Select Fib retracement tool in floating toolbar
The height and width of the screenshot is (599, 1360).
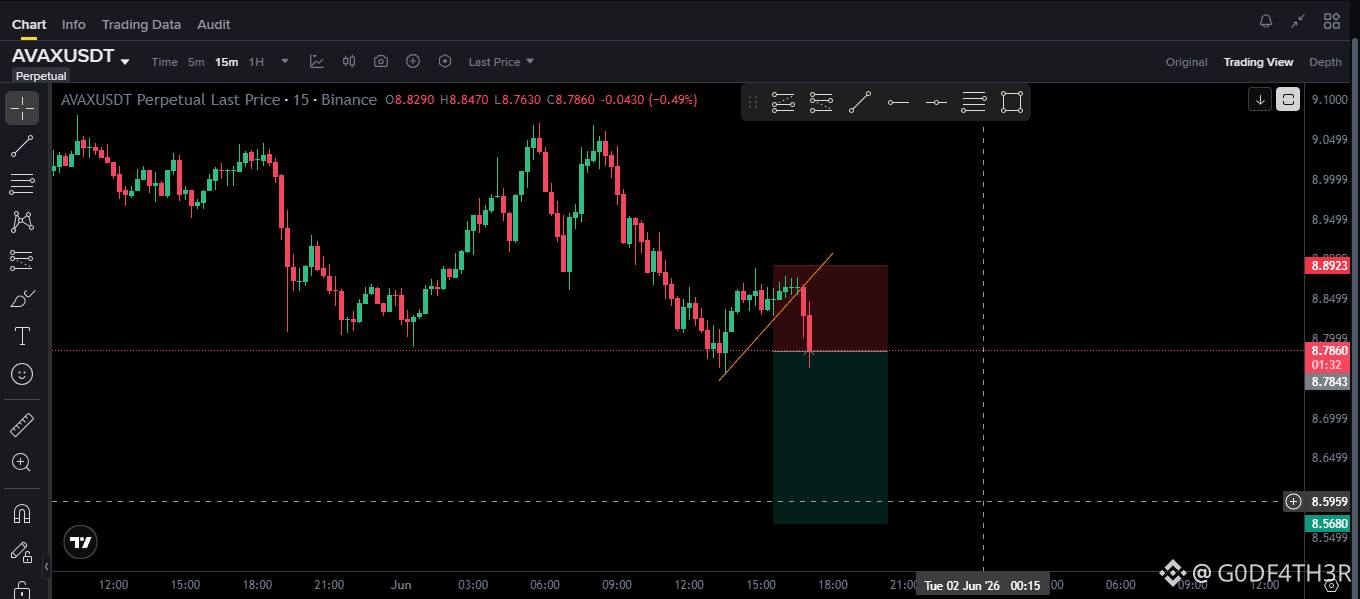coord(973,102)
